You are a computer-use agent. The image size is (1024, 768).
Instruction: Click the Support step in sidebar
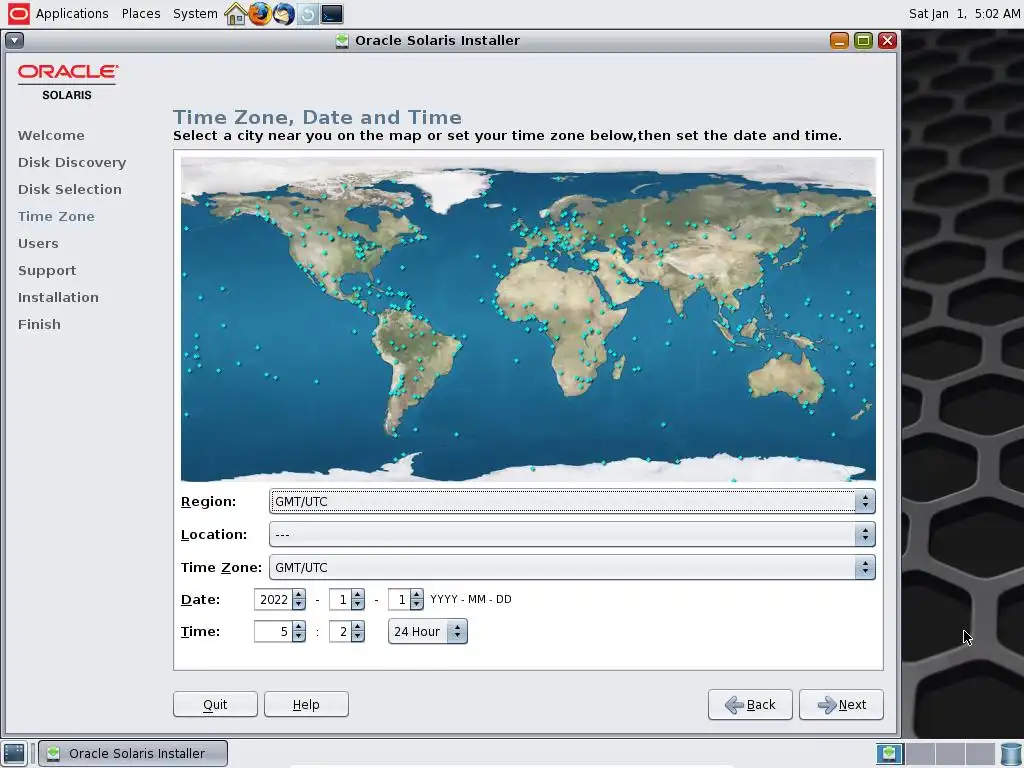[x=46, y=270]
